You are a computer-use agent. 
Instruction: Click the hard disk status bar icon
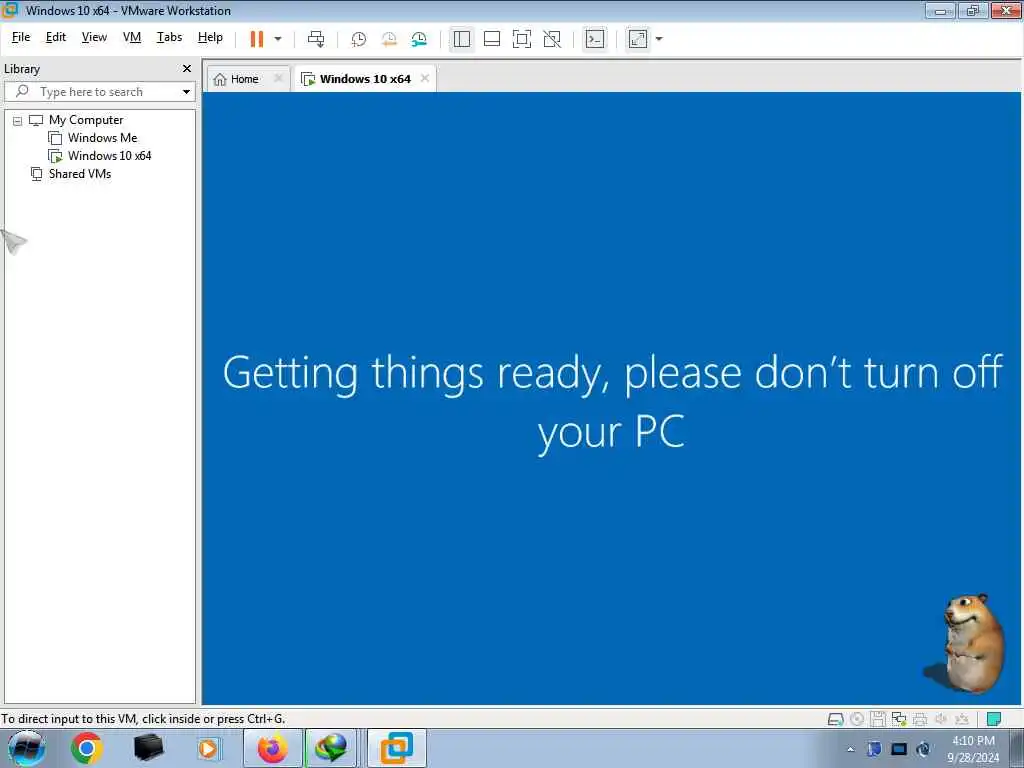point(835,719)
